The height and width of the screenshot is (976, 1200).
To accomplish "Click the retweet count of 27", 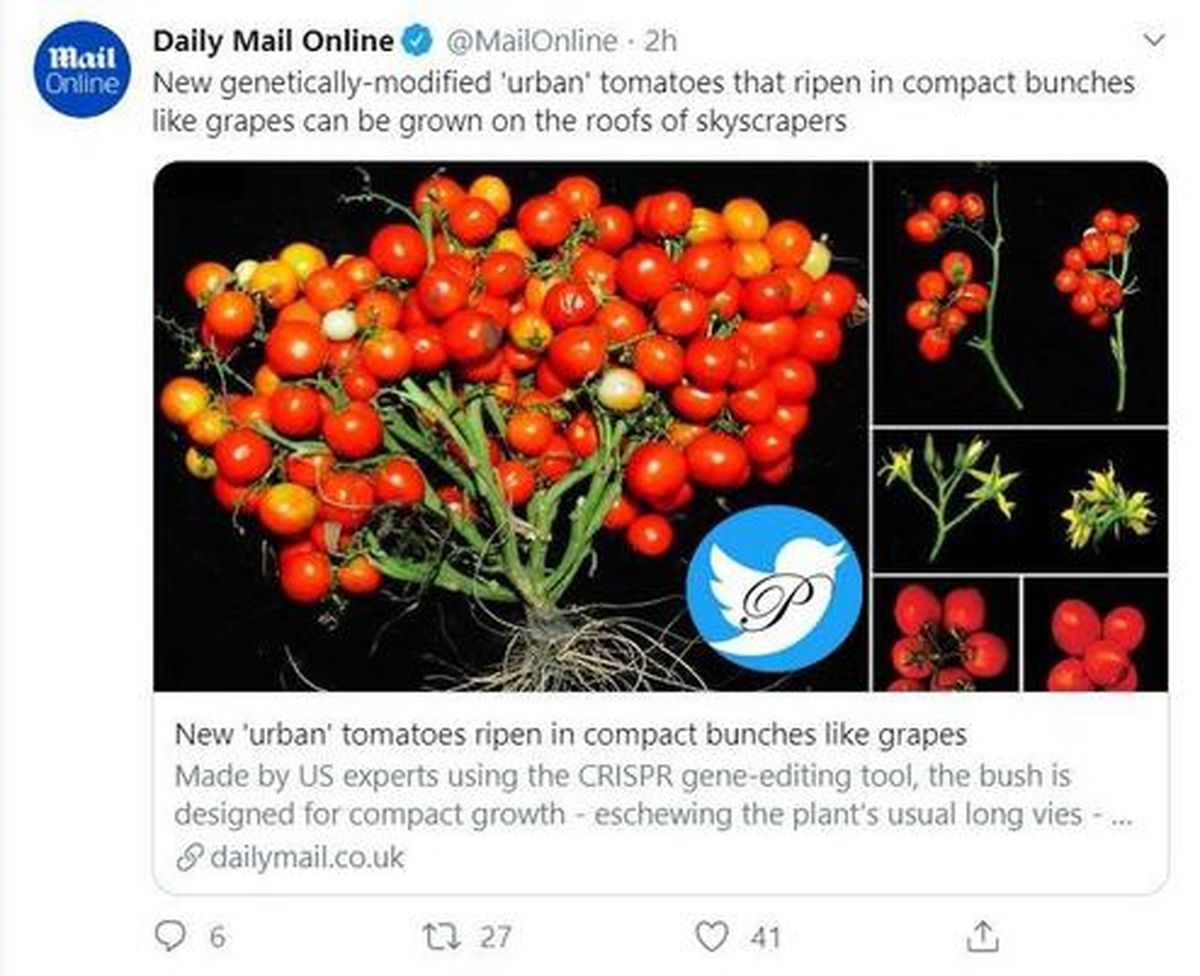I will [495, 937].
